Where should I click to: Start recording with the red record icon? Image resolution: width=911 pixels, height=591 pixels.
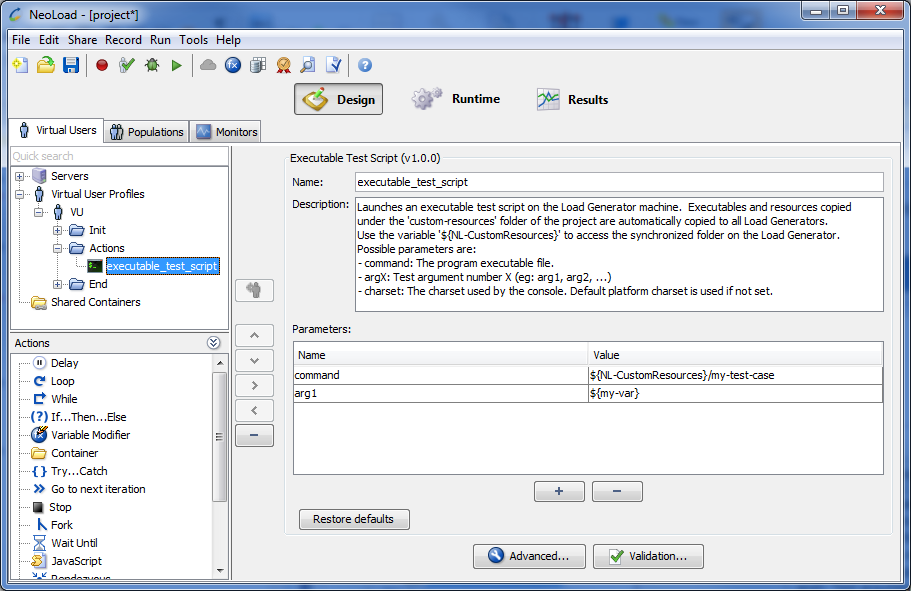(102, 65)
